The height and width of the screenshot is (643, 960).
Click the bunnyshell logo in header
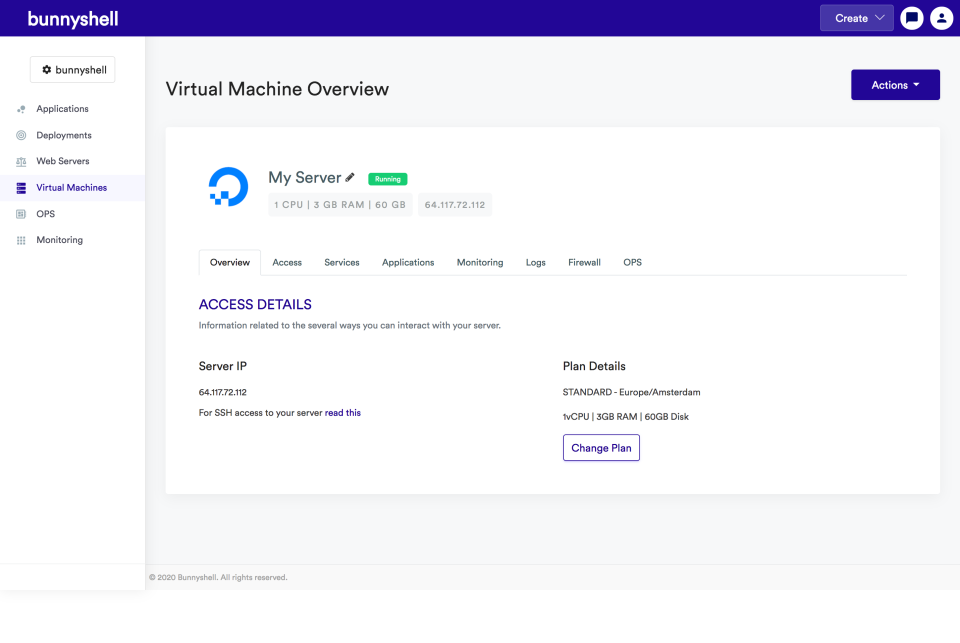click(x=72, y=19)
